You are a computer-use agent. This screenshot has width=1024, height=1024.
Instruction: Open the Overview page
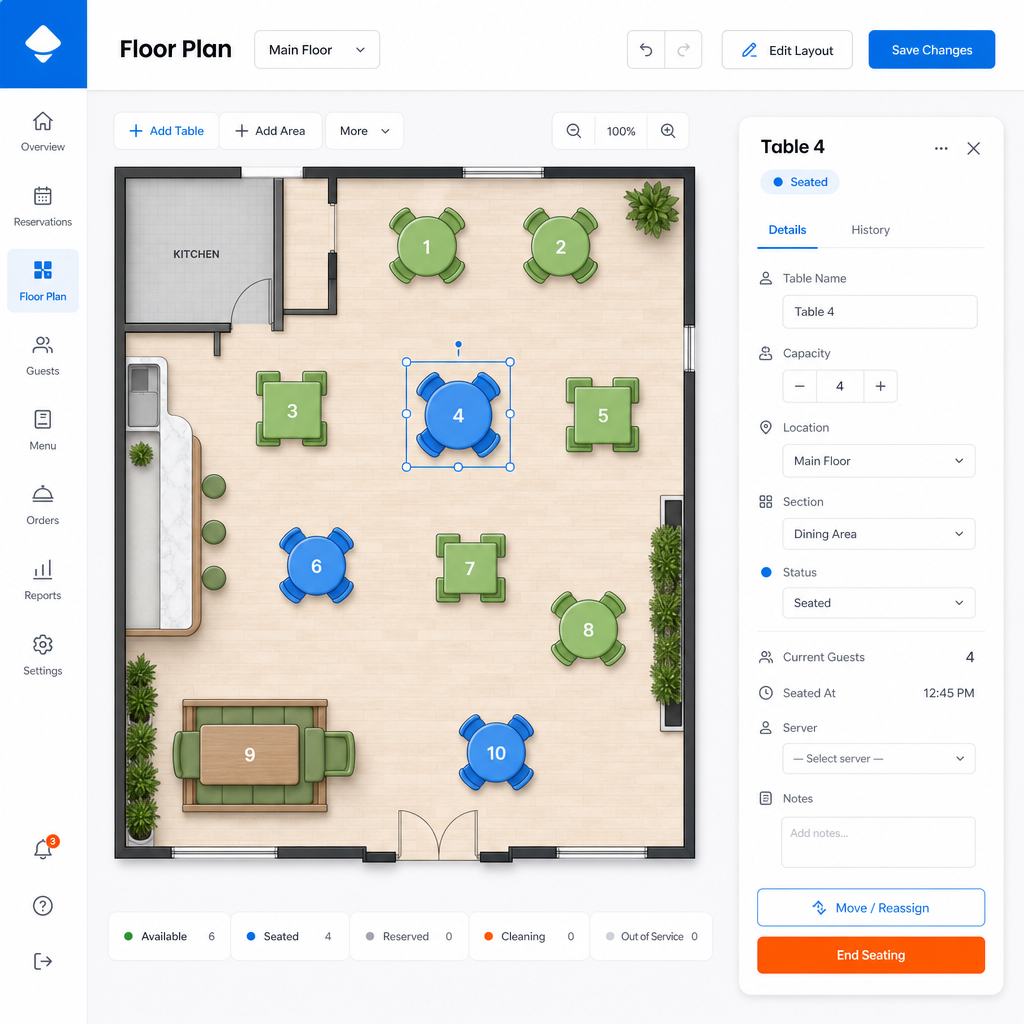[x=42, y=132]
